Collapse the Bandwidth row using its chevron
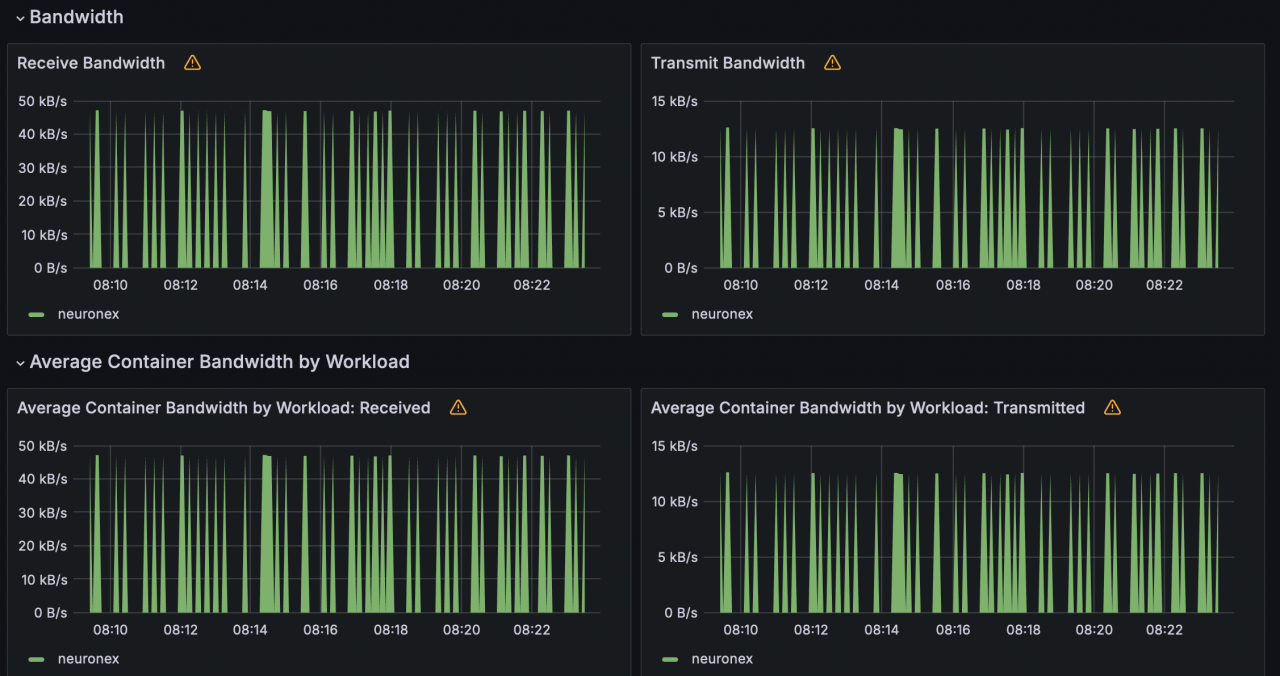The height and width of the screenshot is (676, 1280). [19, 18]
